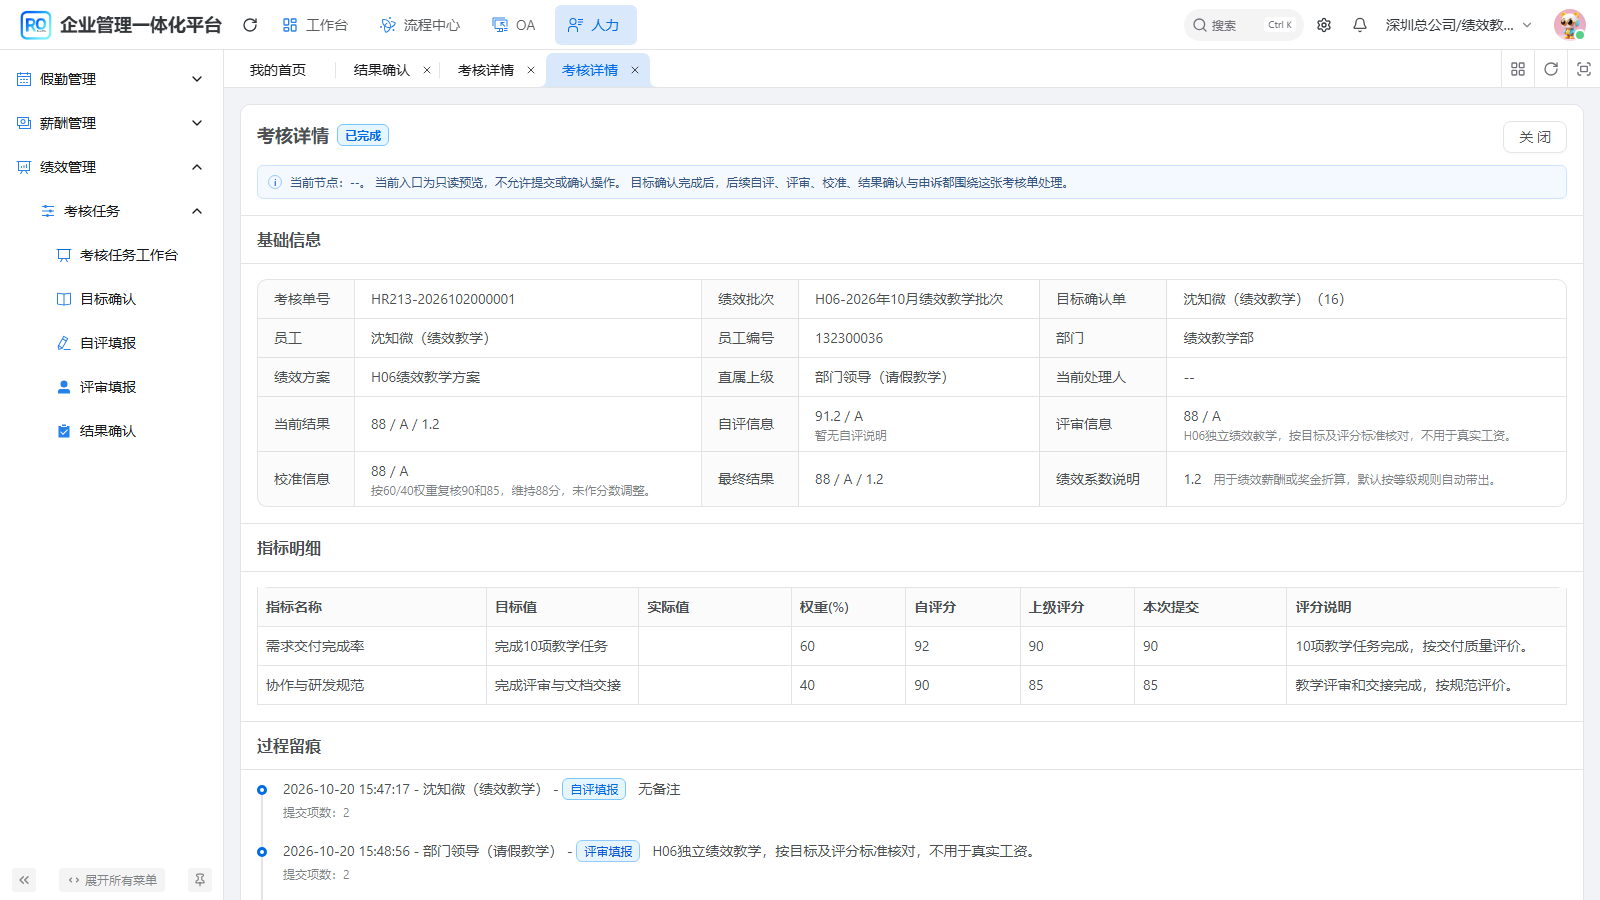Close the first, inactive 考核详情 tab
The height and width of the screenshot is (900, 1600).
pyautogui.click(x=531, y=70)
